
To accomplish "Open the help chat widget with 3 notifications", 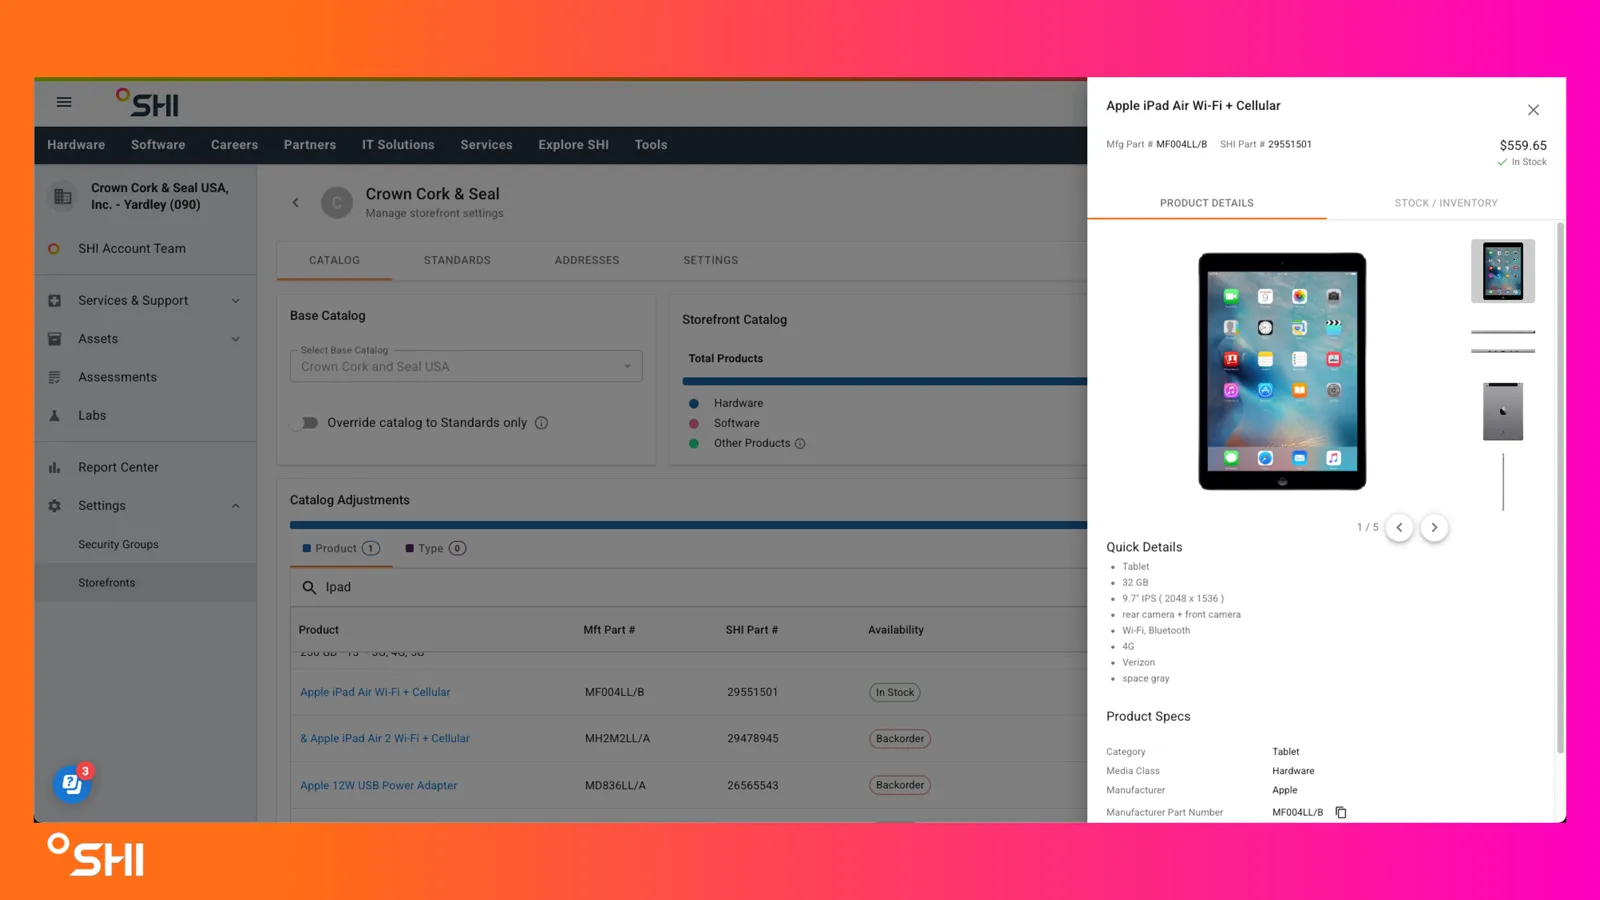I will click(x=72, y=784).
